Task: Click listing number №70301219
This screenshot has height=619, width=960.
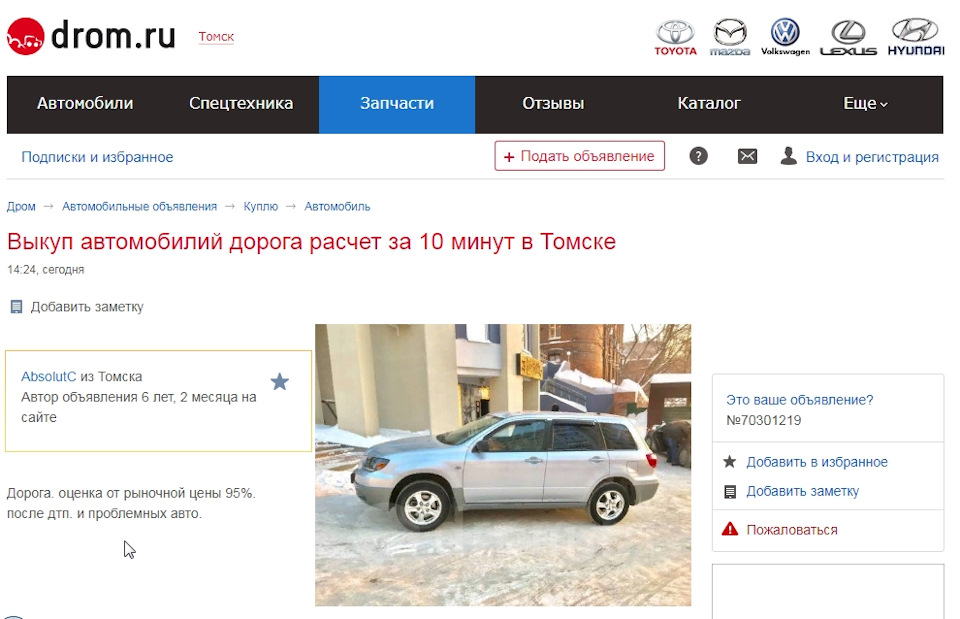Action: [763, 421]
